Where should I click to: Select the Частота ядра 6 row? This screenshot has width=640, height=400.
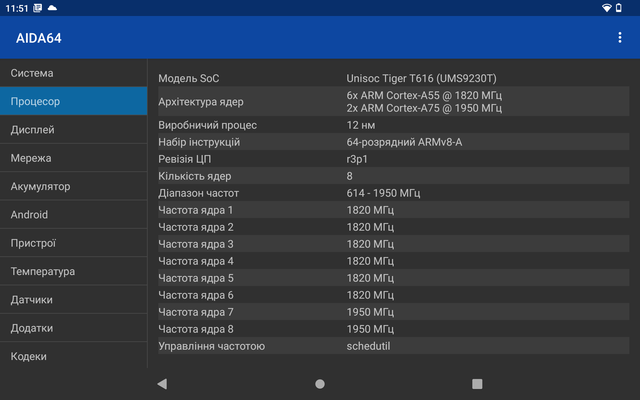click(x=393, y=295)
